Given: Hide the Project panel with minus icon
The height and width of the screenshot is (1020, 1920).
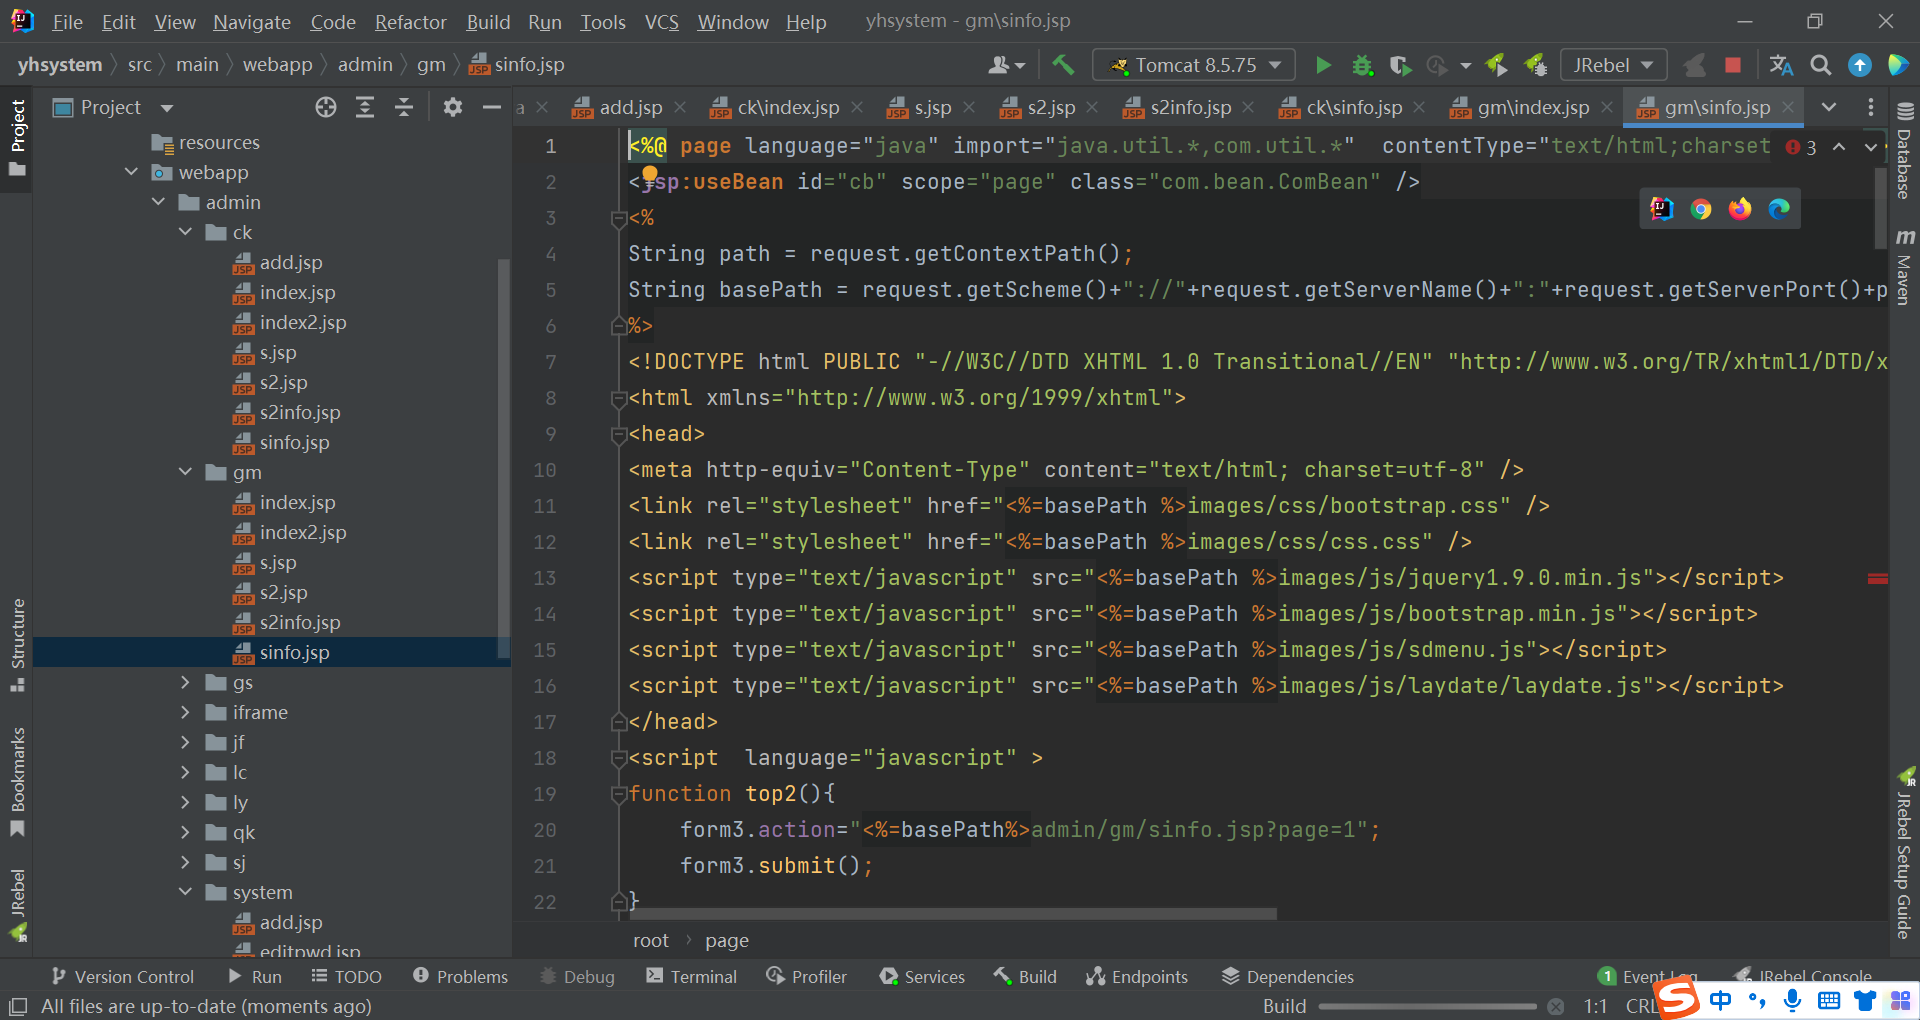Looking at the screenshot, I should 491,107.
